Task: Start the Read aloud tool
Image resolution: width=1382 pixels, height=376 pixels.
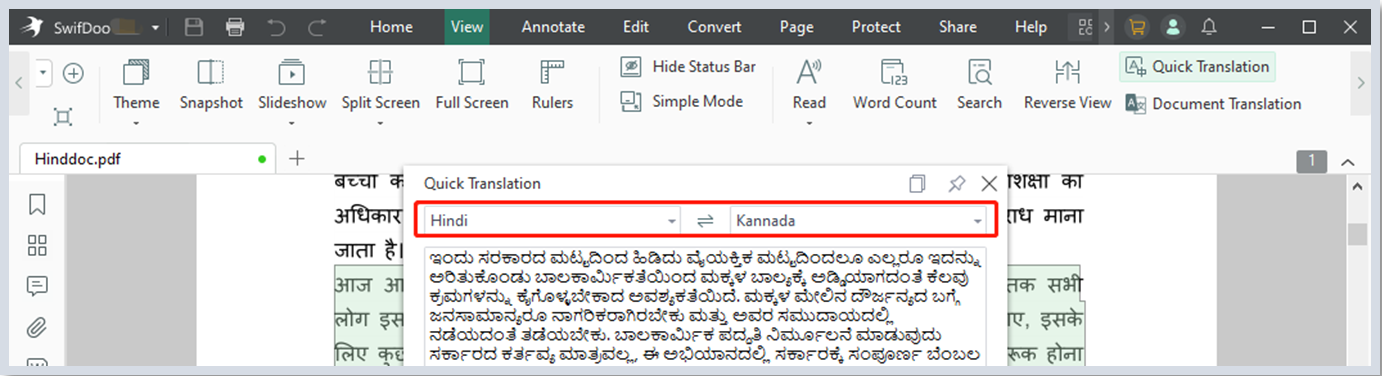Action: click(809, 84)
